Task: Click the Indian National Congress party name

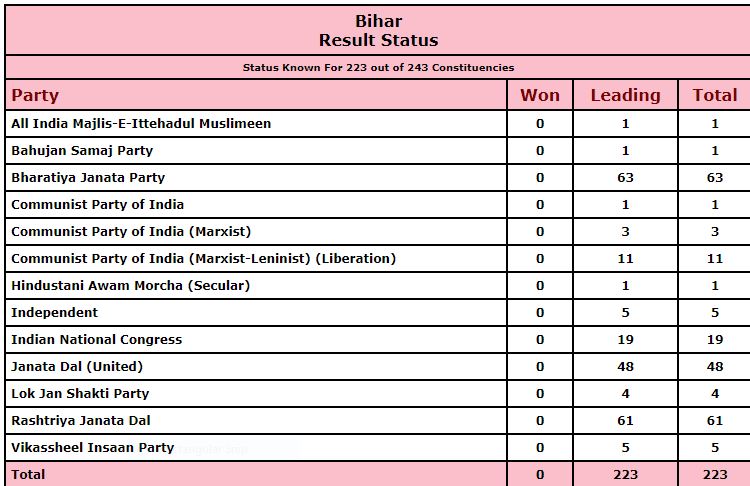Action: coord(97,340)
